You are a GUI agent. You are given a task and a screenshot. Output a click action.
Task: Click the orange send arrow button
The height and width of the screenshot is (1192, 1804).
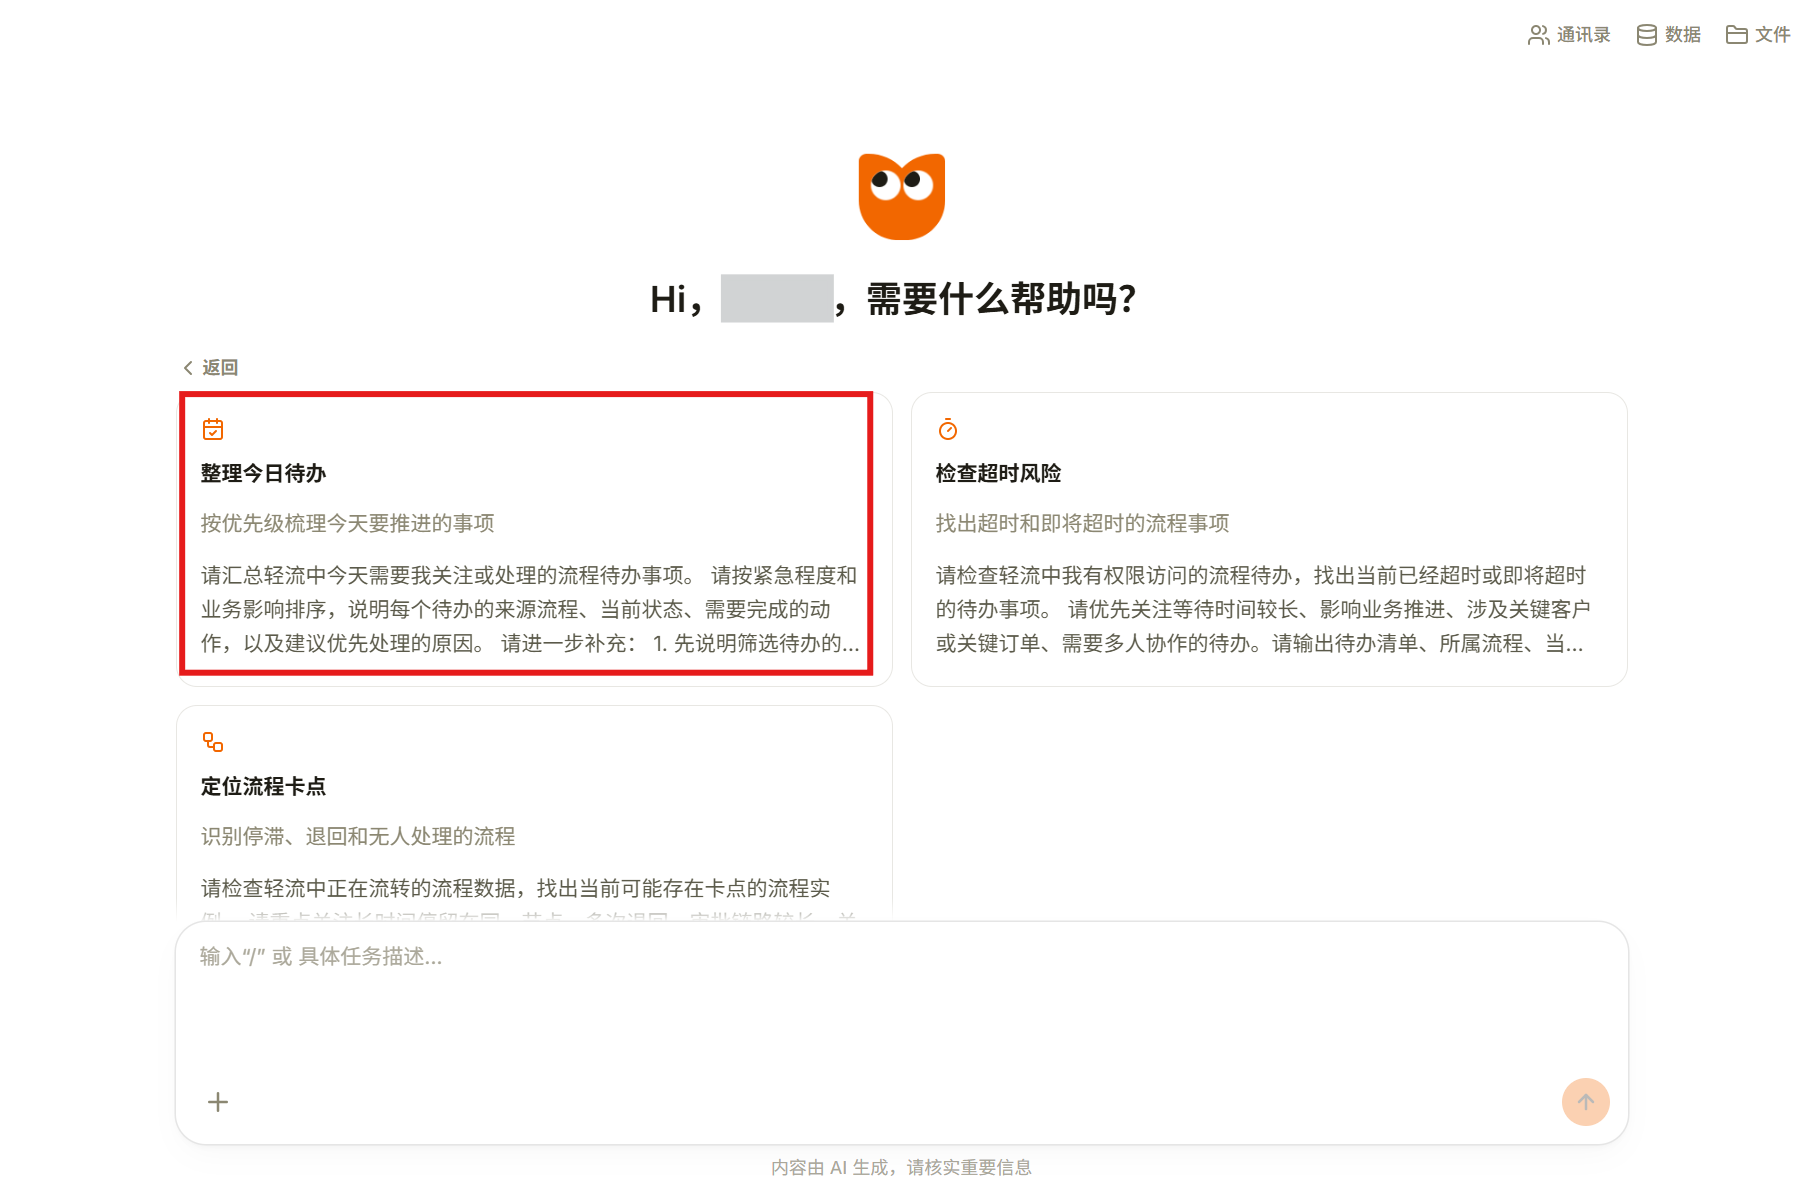tap(1586, 1102)
